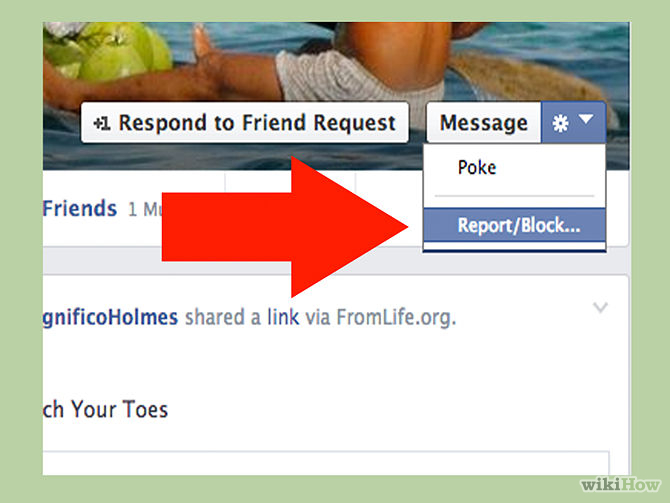Choose Report/Block... in the dropdown menu
Screen dimensions: 670x503
tap(517, 225)
